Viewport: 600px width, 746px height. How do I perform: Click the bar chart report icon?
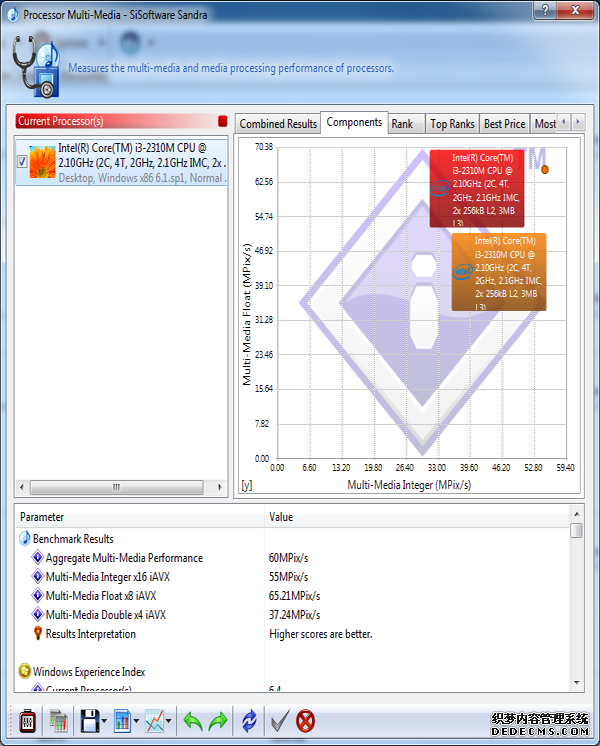click(122, 721)
